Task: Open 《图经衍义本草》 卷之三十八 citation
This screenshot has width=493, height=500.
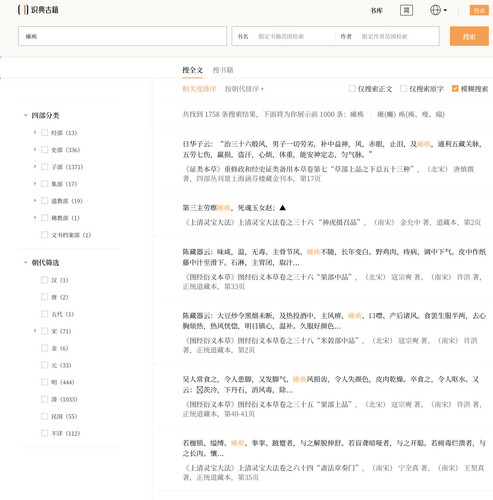Action: pyautogui.click(x=330, y=345)
